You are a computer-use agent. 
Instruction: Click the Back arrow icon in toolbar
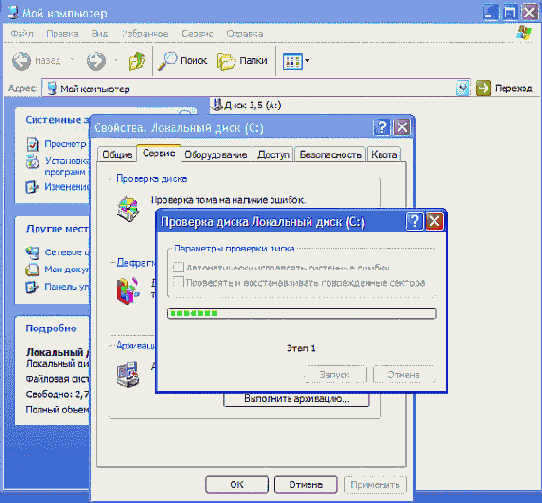pos(21,61)
